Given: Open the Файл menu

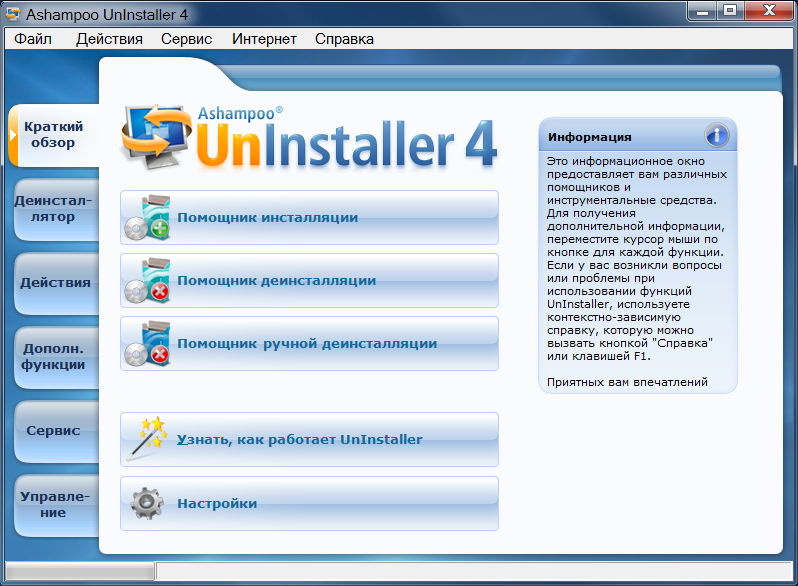Looking at the screenshot, I should click(33, 39).
